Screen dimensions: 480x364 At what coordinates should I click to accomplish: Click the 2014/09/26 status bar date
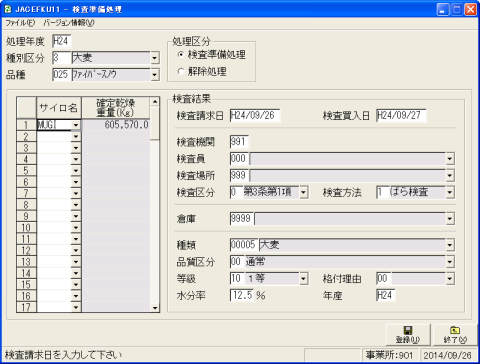(x=447, y=355)
